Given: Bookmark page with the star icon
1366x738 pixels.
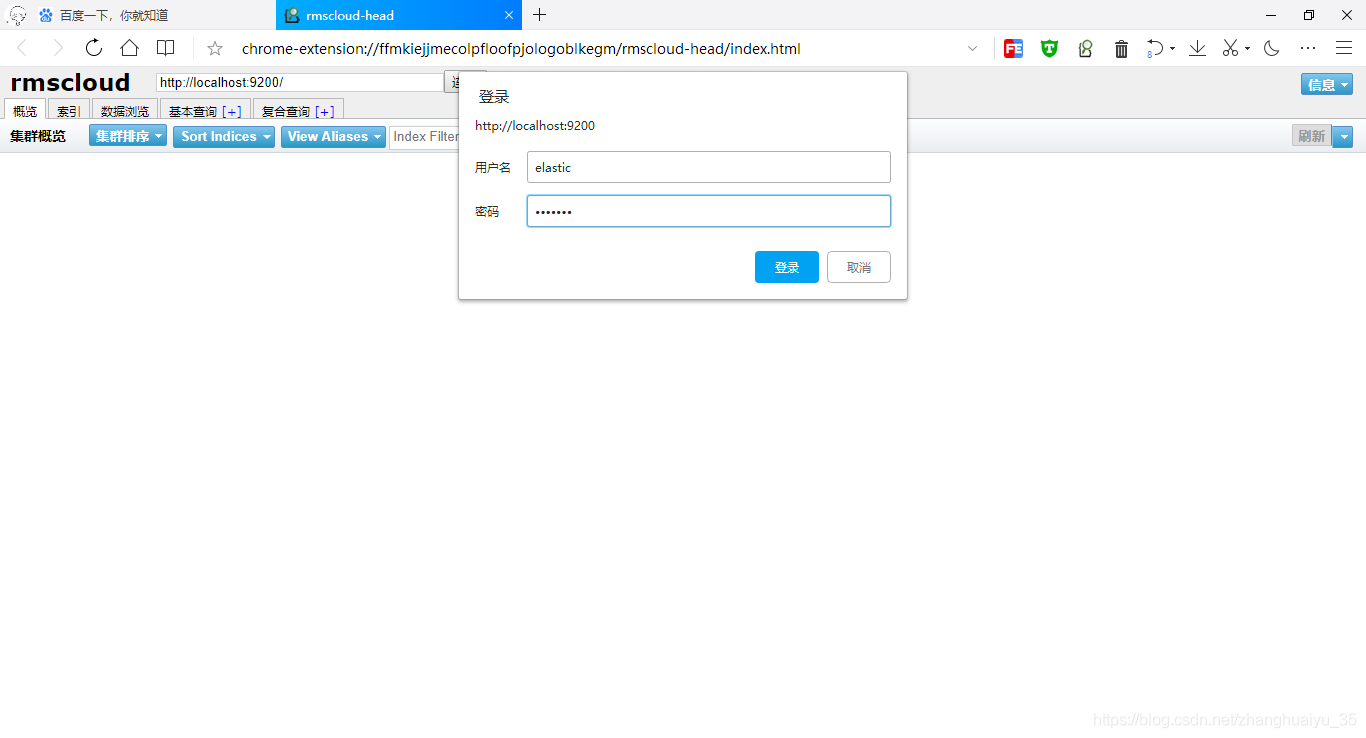Looking at the screenshot, I should [214, 48].
